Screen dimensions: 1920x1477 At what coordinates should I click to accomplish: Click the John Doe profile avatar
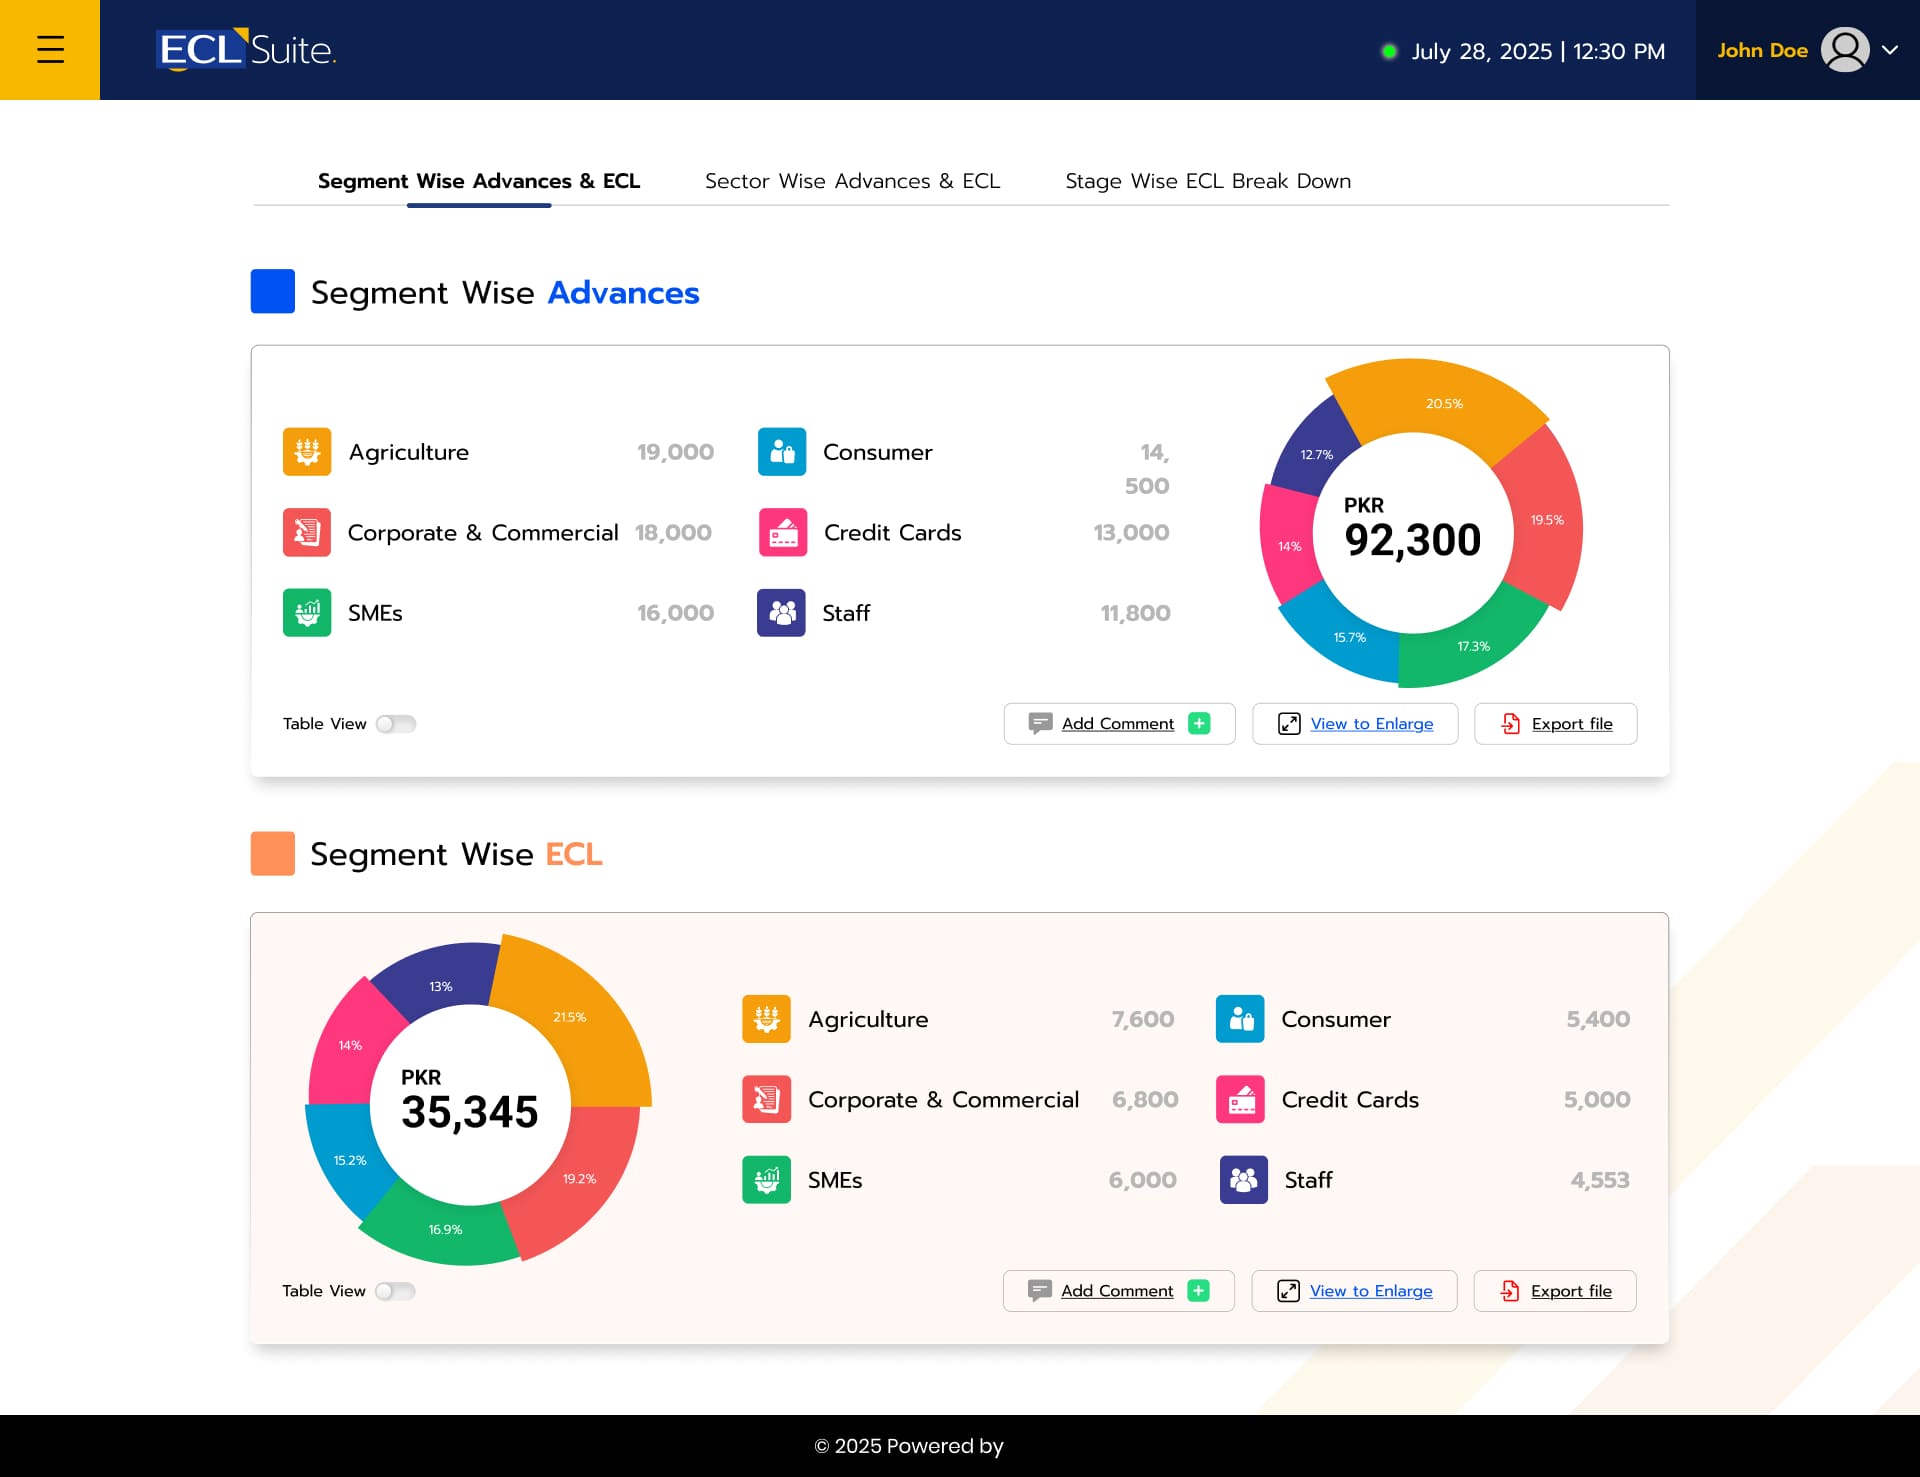click(x=1844, y=50)
